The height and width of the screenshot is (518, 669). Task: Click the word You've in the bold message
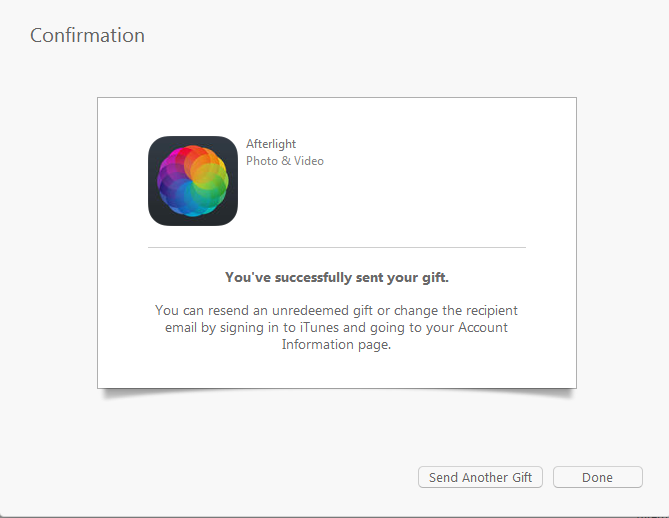(x=245, y=278)
